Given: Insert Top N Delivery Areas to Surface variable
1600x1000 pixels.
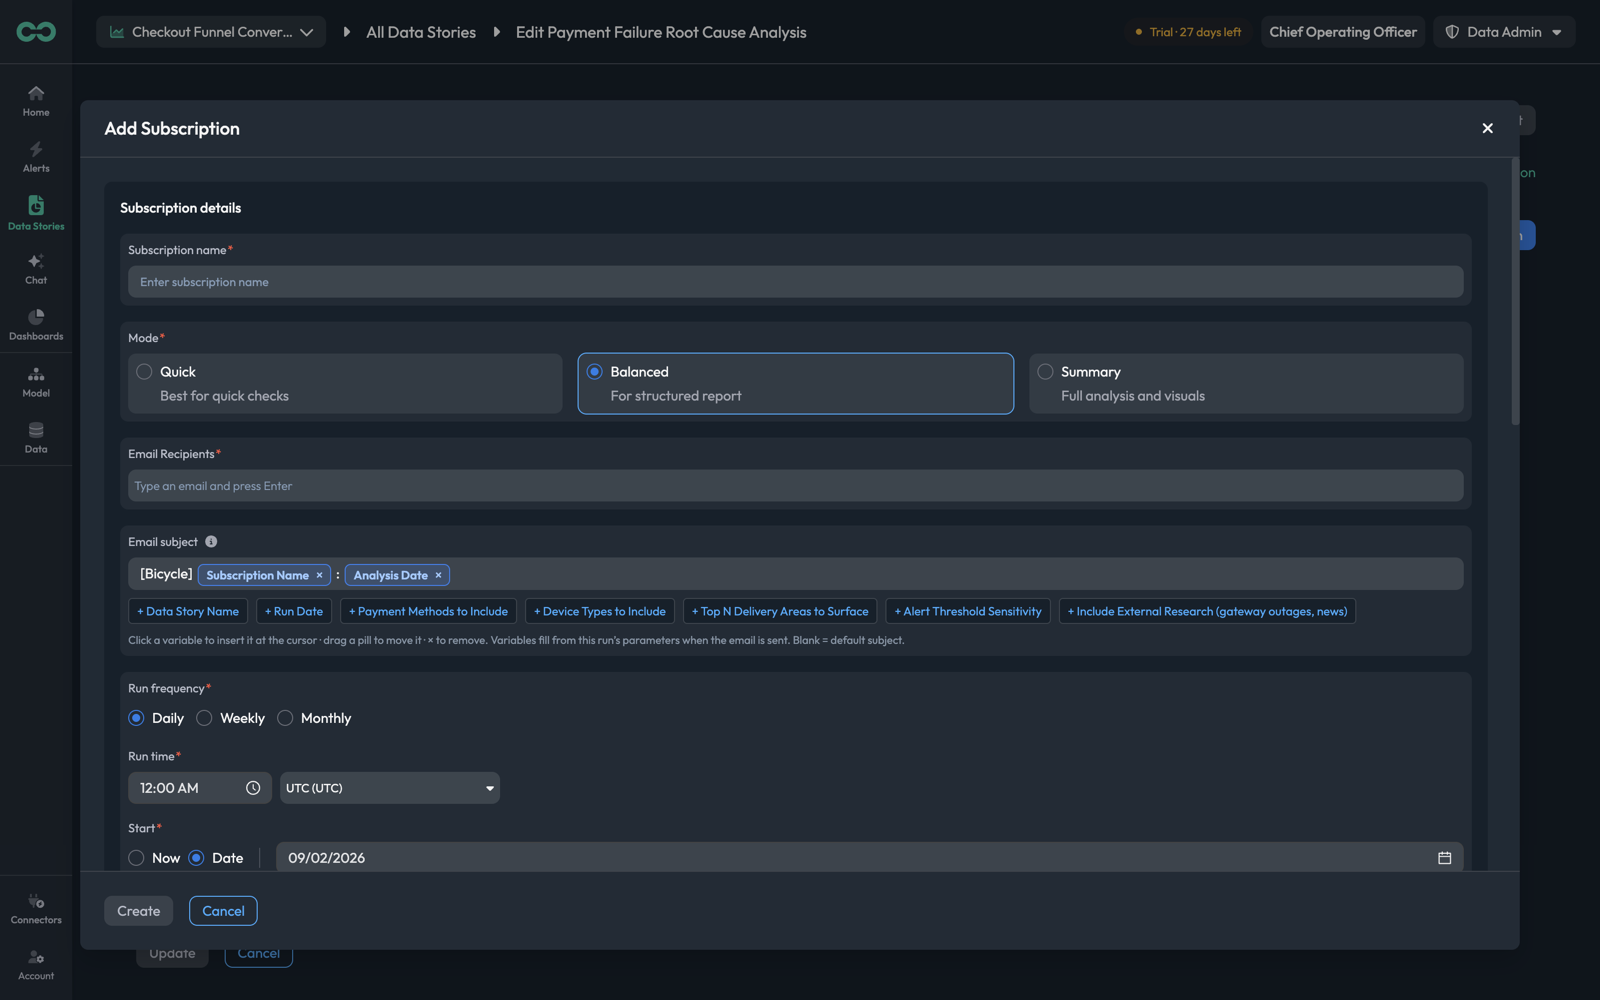Looking at the screenshot, I should pyautogui.click(x=780, y=611).
